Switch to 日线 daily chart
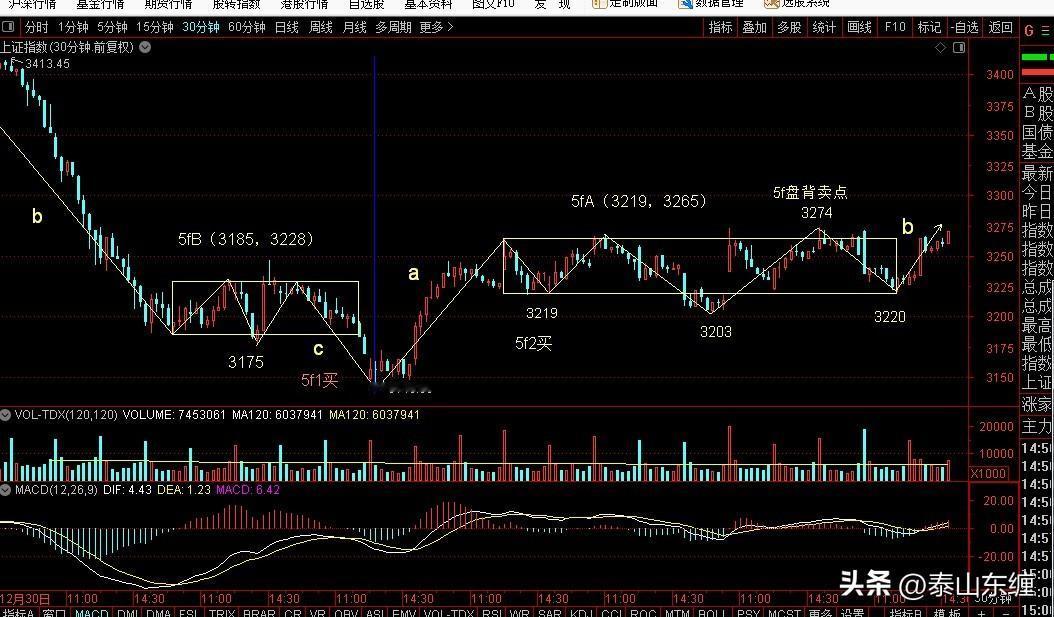This screenshot has height=617, width=1054. click(287, 28)
